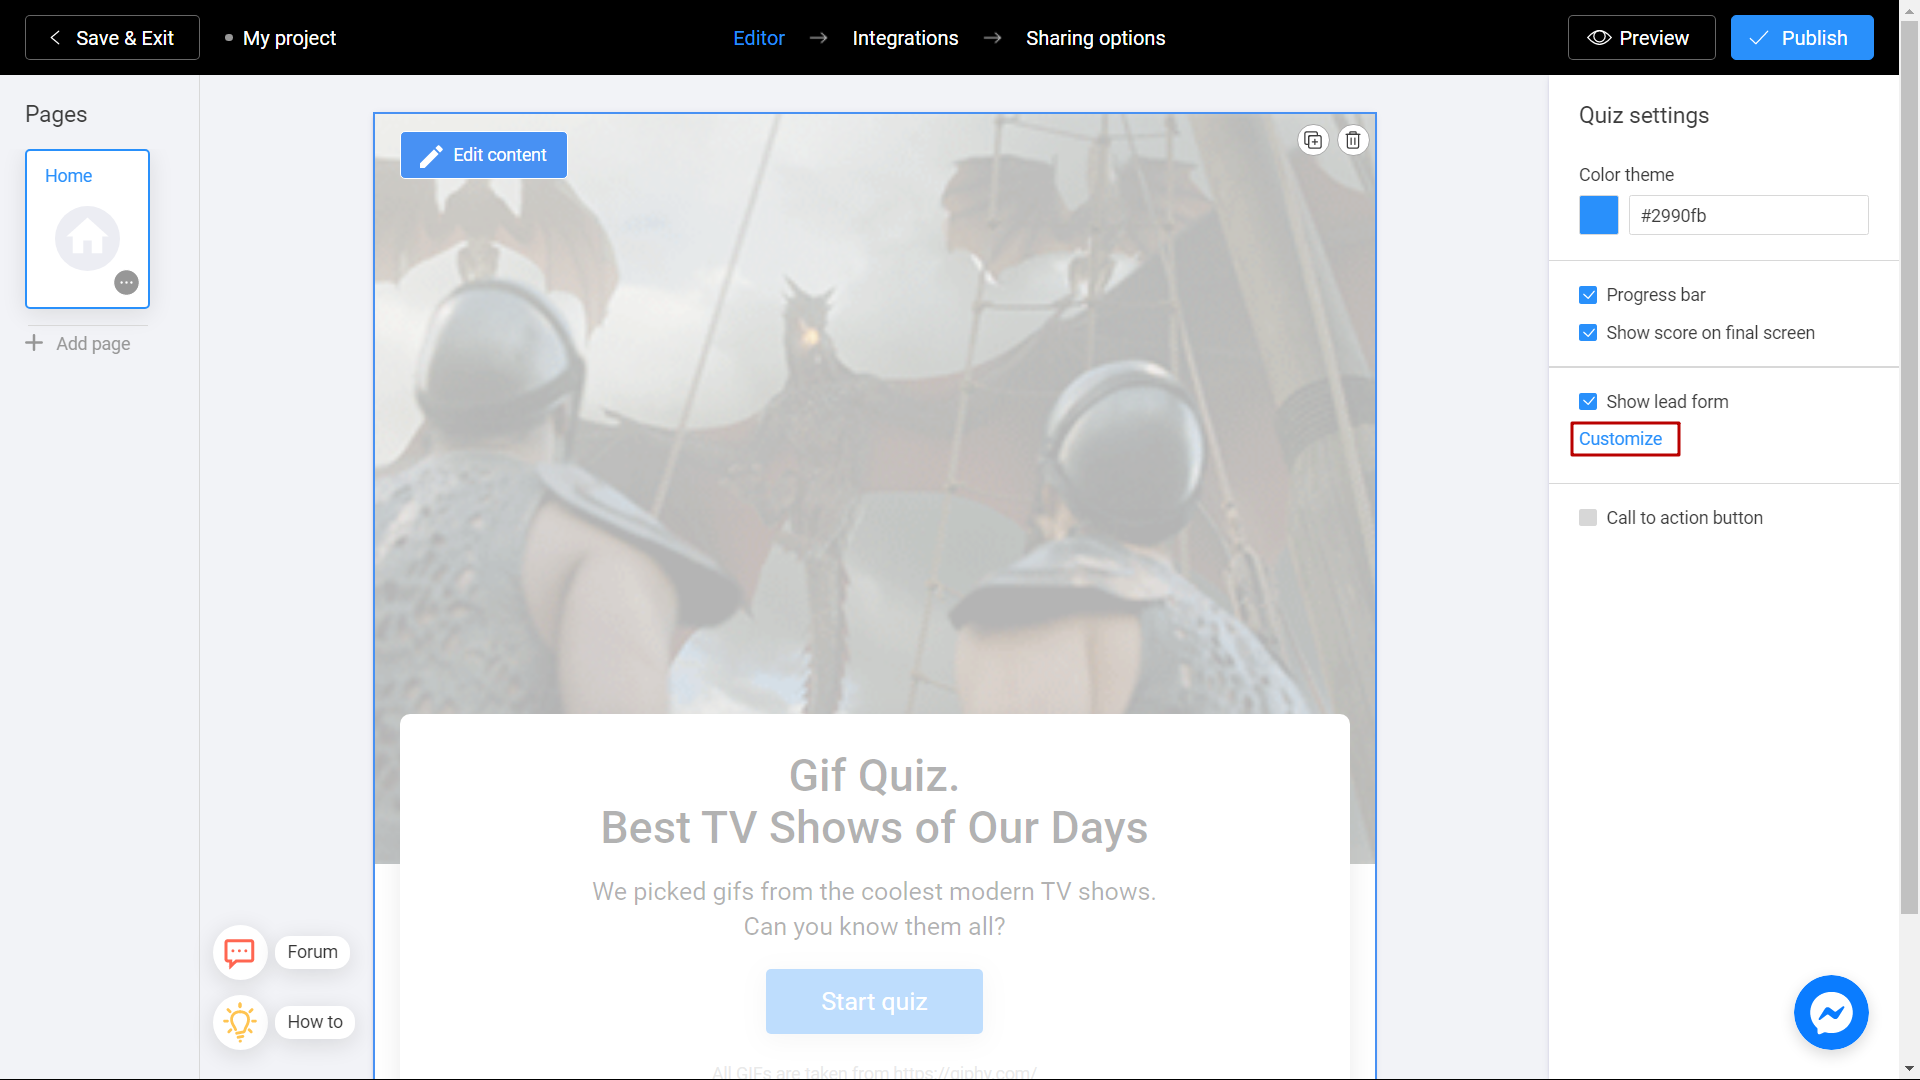Click the Save & Exit arrow icon

pos(57,37)
